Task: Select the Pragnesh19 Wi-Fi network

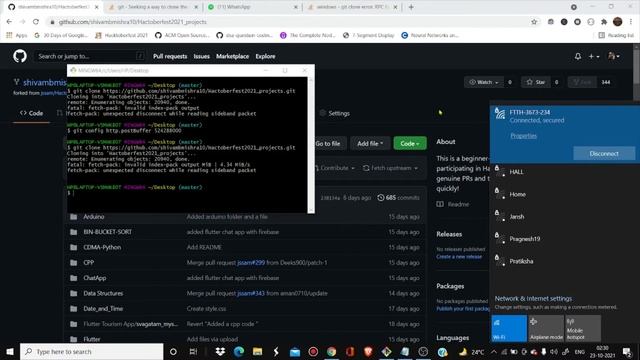Action: [564, 239]
